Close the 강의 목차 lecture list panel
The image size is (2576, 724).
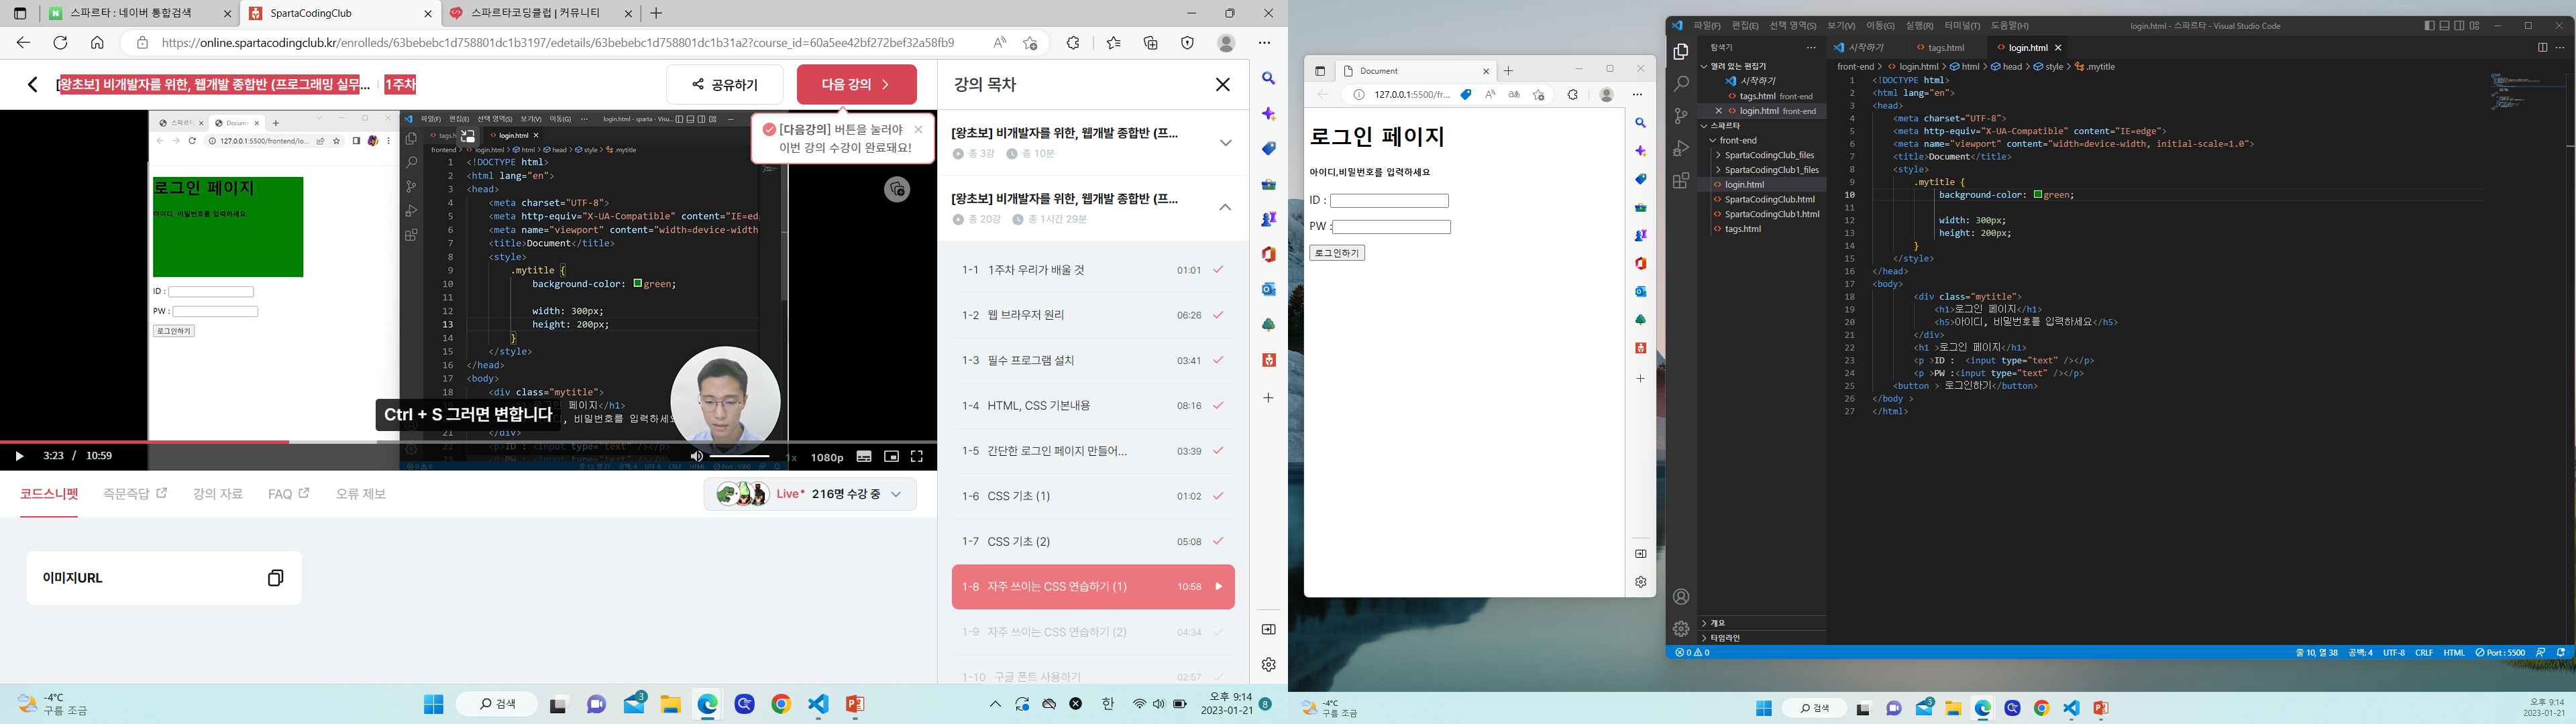(1222, 84)
